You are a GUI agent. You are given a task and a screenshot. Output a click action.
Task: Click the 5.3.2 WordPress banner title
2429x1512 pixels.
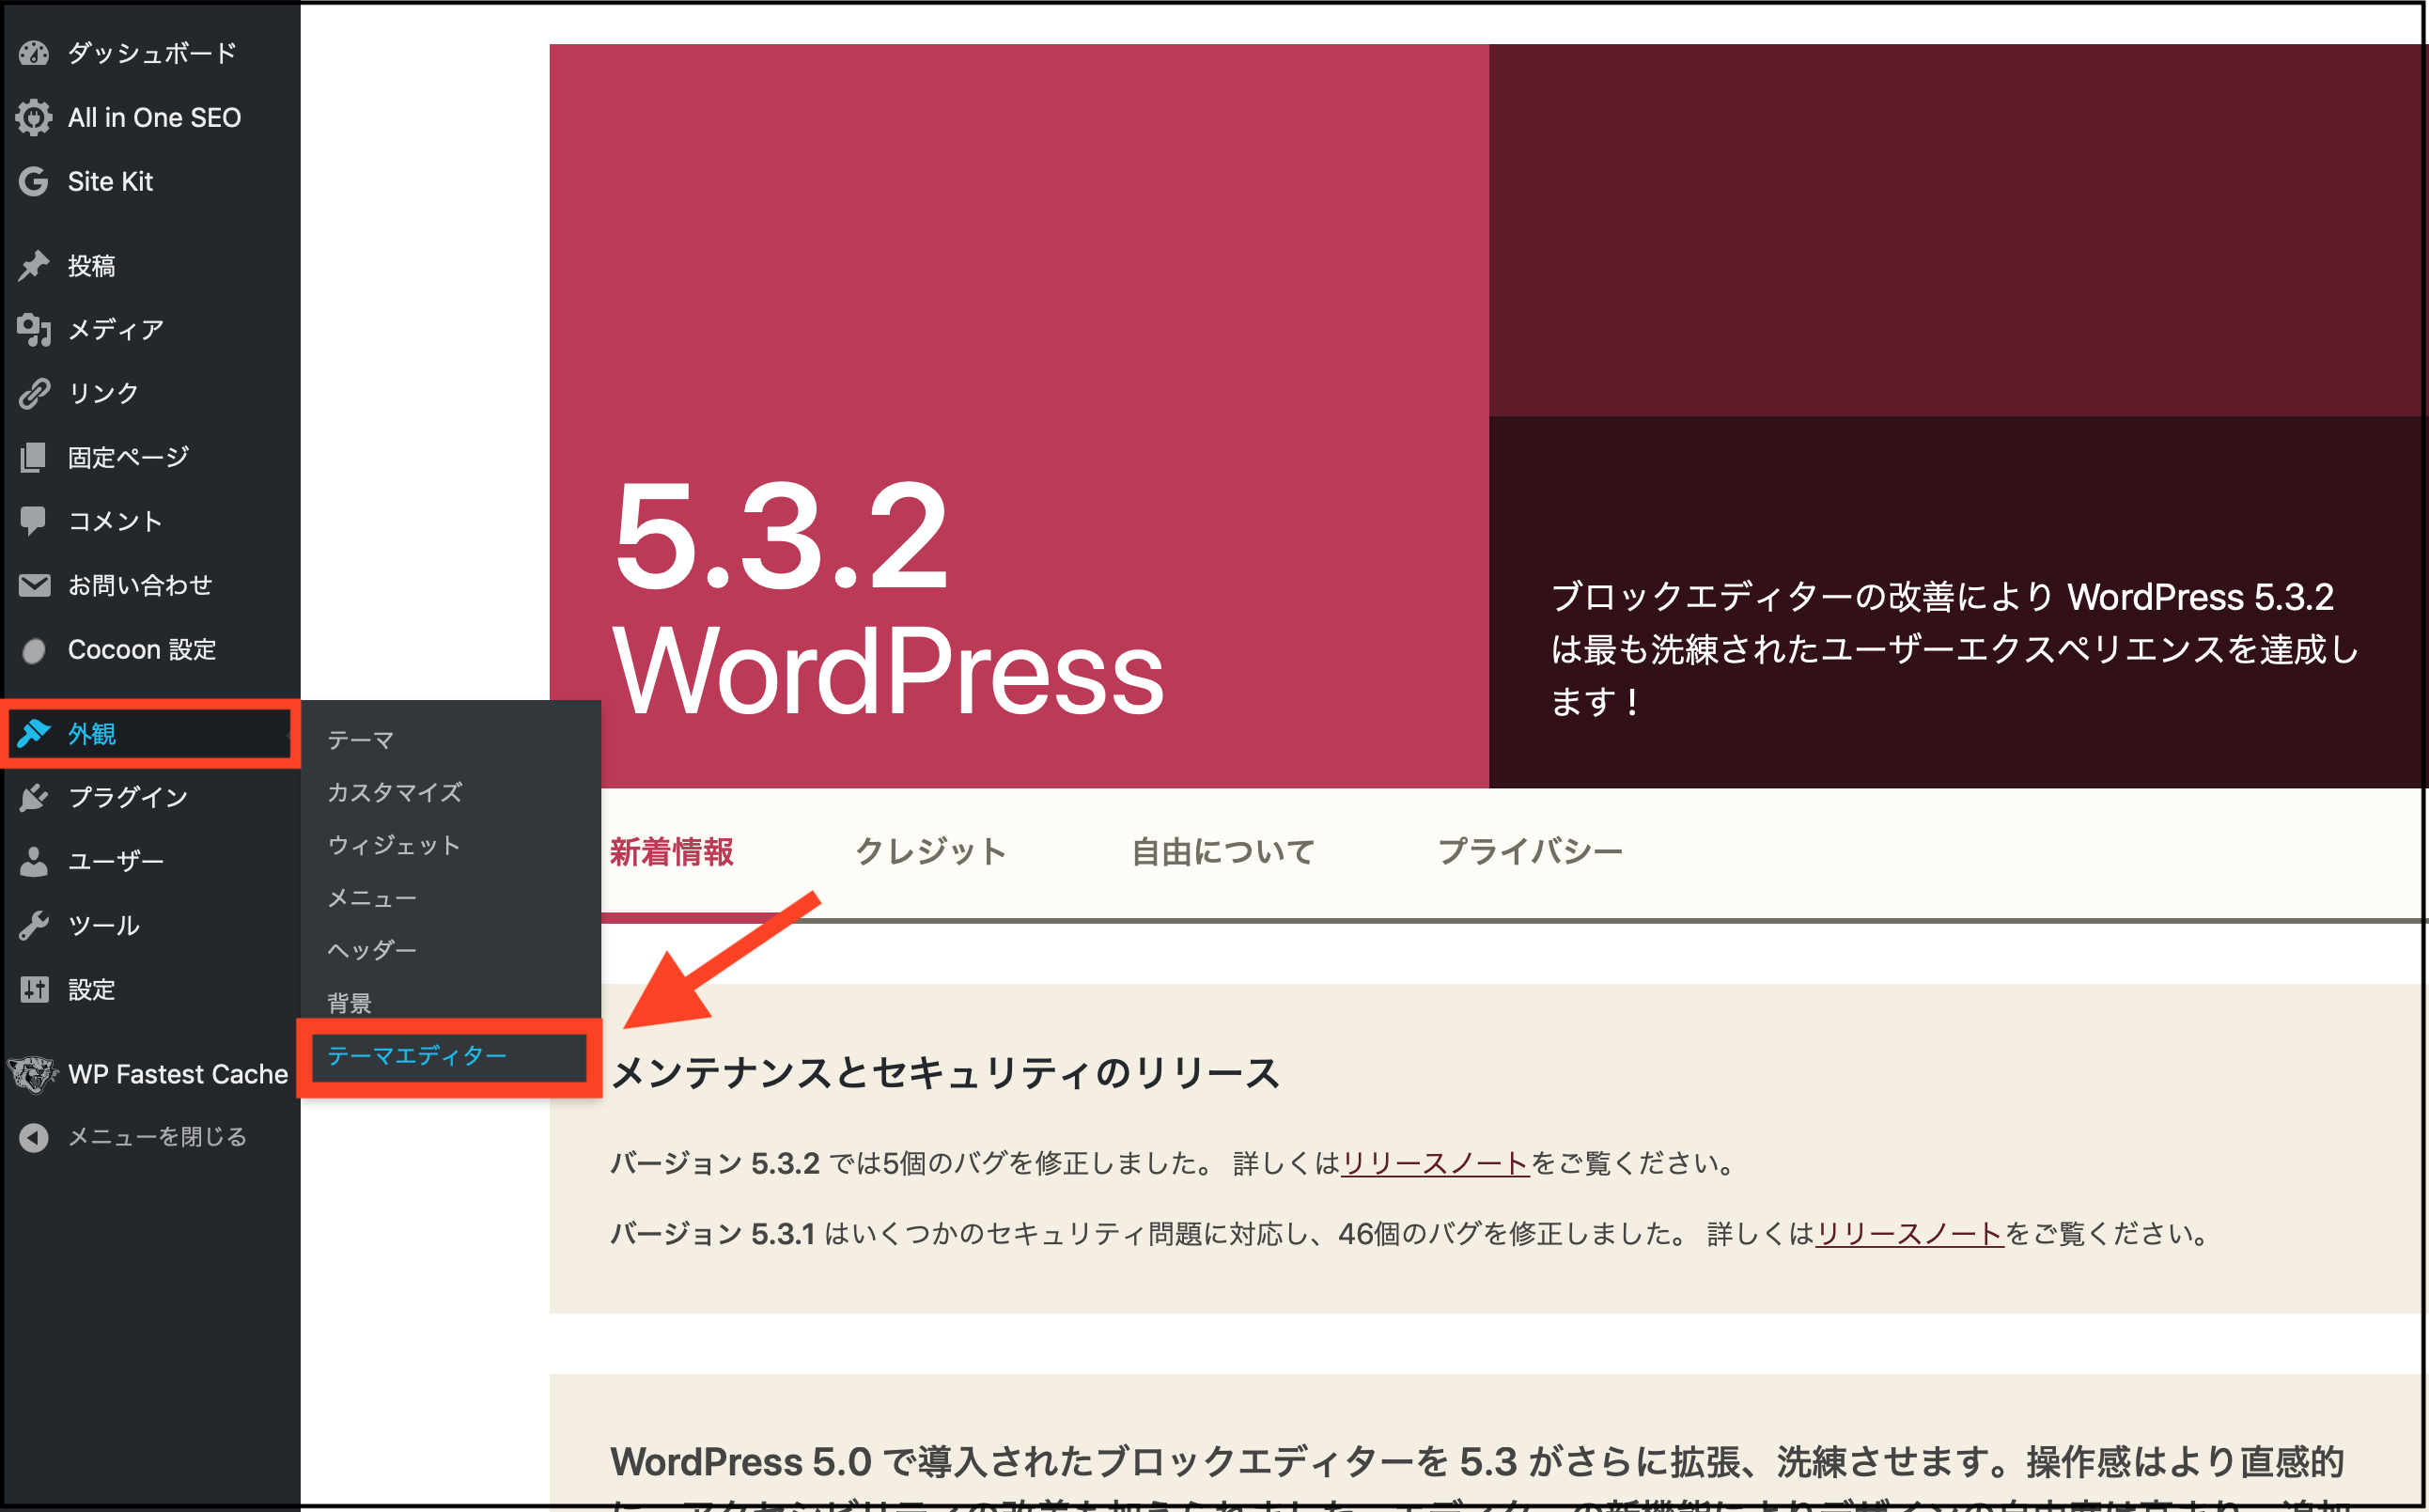[x=888, y=599]
